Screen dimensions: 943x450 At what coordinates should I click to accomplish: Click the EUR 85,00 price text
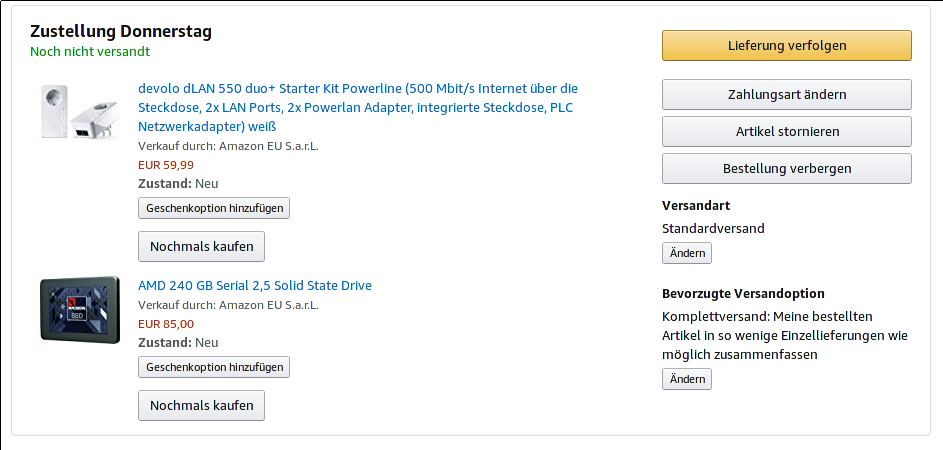point(166,324)
